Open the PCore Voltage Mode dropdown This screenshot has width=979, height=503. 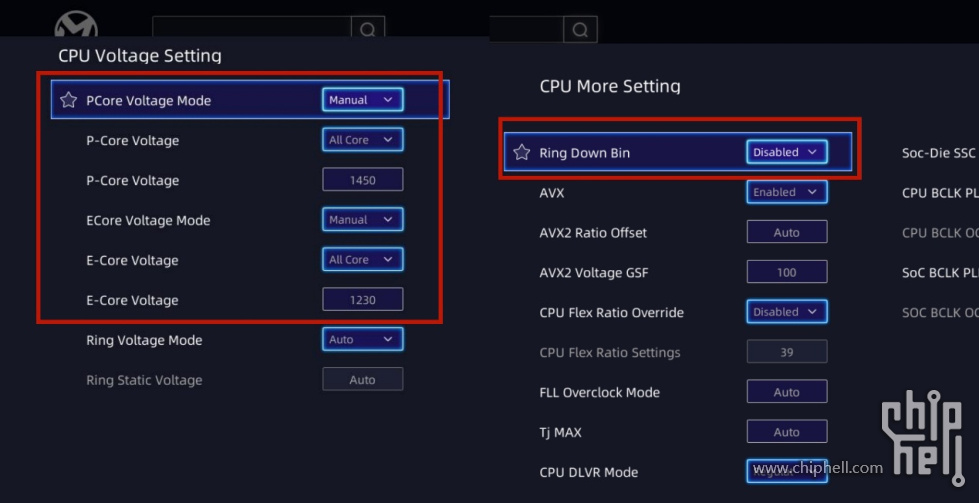point(363,100)
